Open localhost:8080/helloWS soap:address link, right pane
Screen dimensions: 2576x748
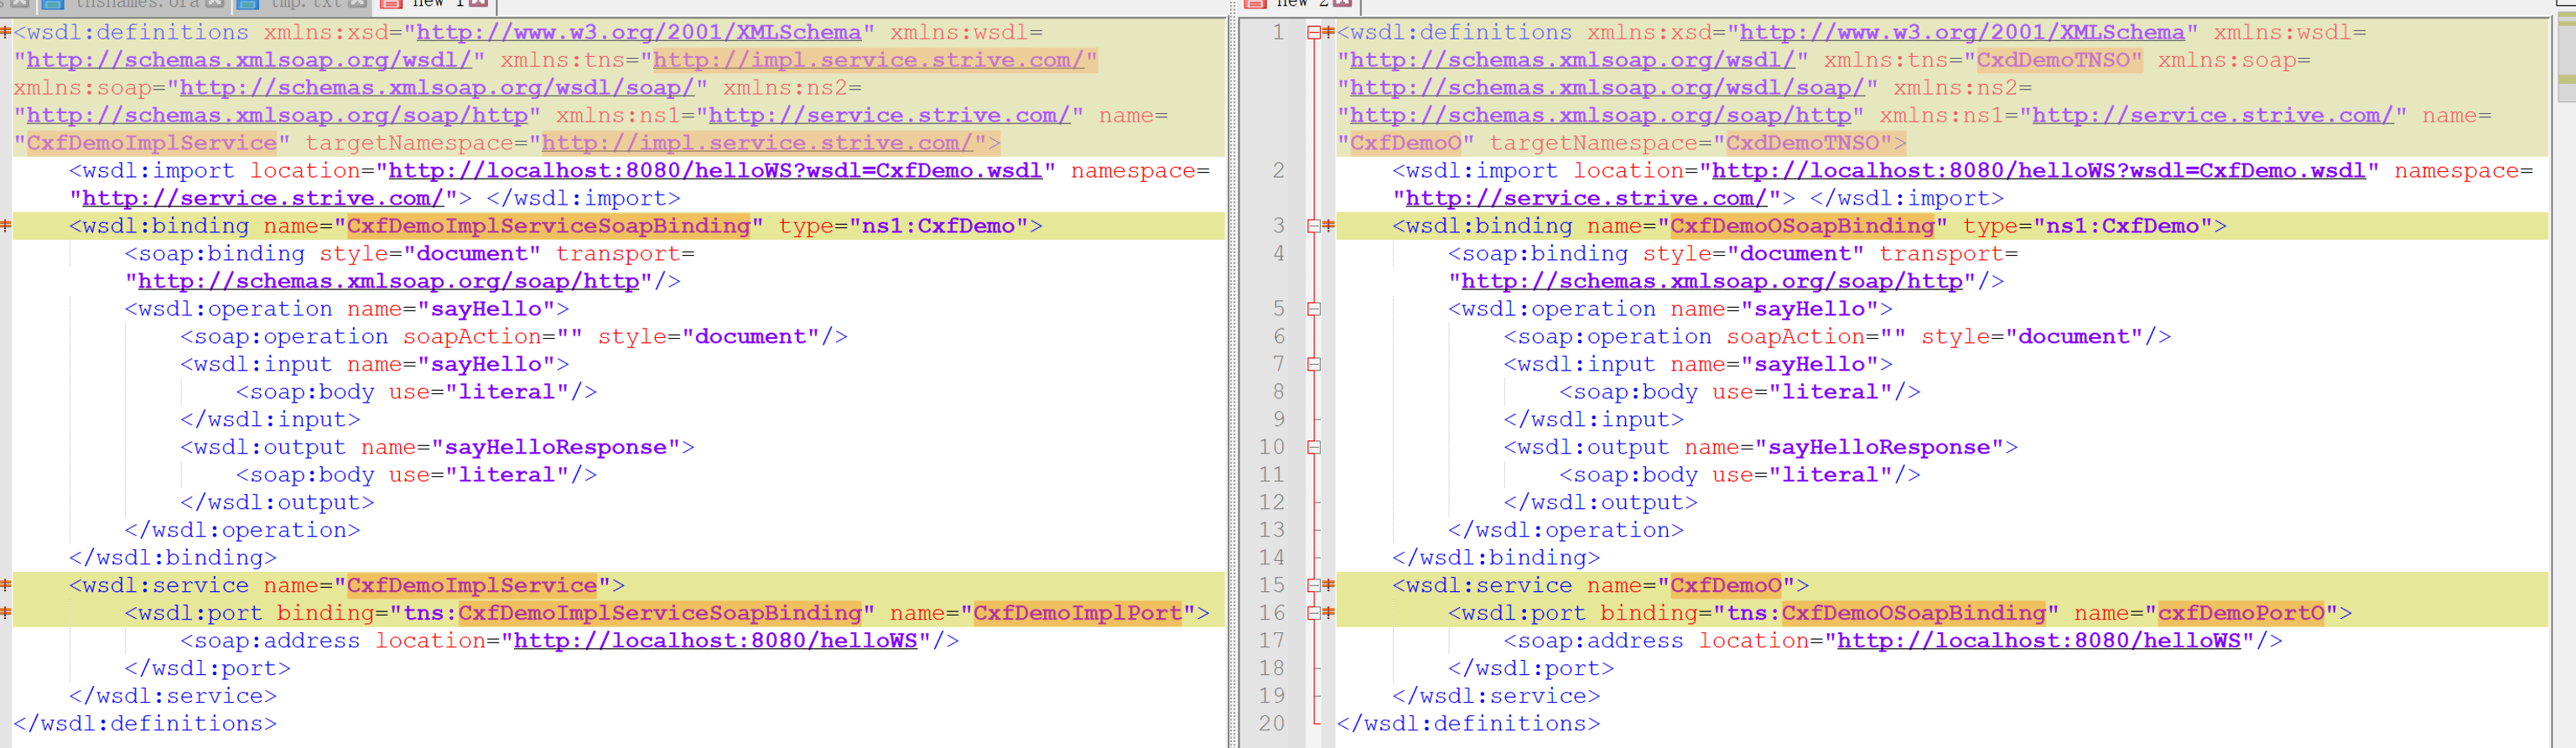point(2038,641)
